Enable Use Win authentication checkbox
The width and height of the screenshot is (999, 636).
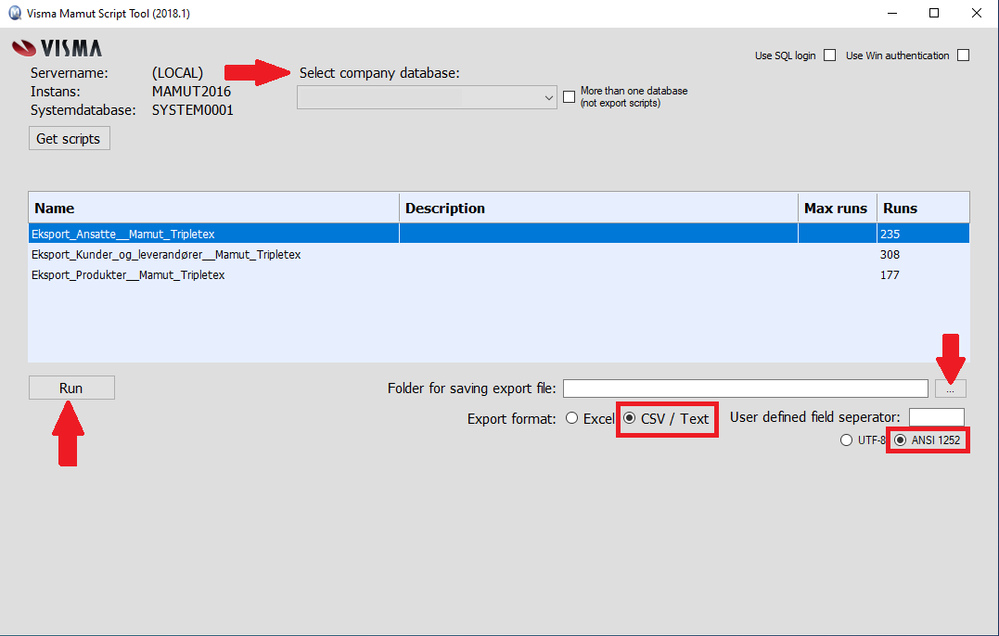[963, 55]
